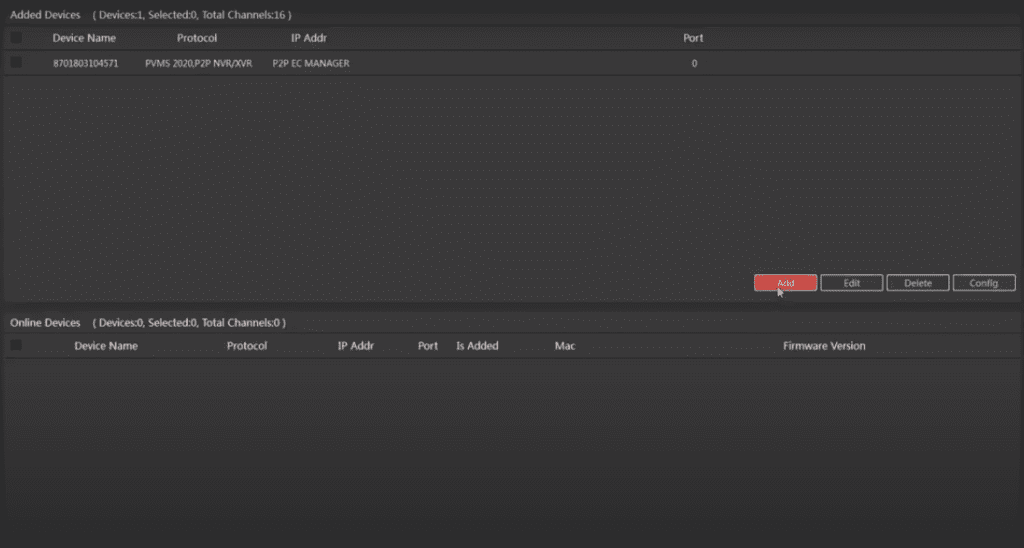The width and height of the screenshot is (1024, 548).
Task: Tick the select-all checkbox in Added Devices header
Action: (x=16, y=38)
